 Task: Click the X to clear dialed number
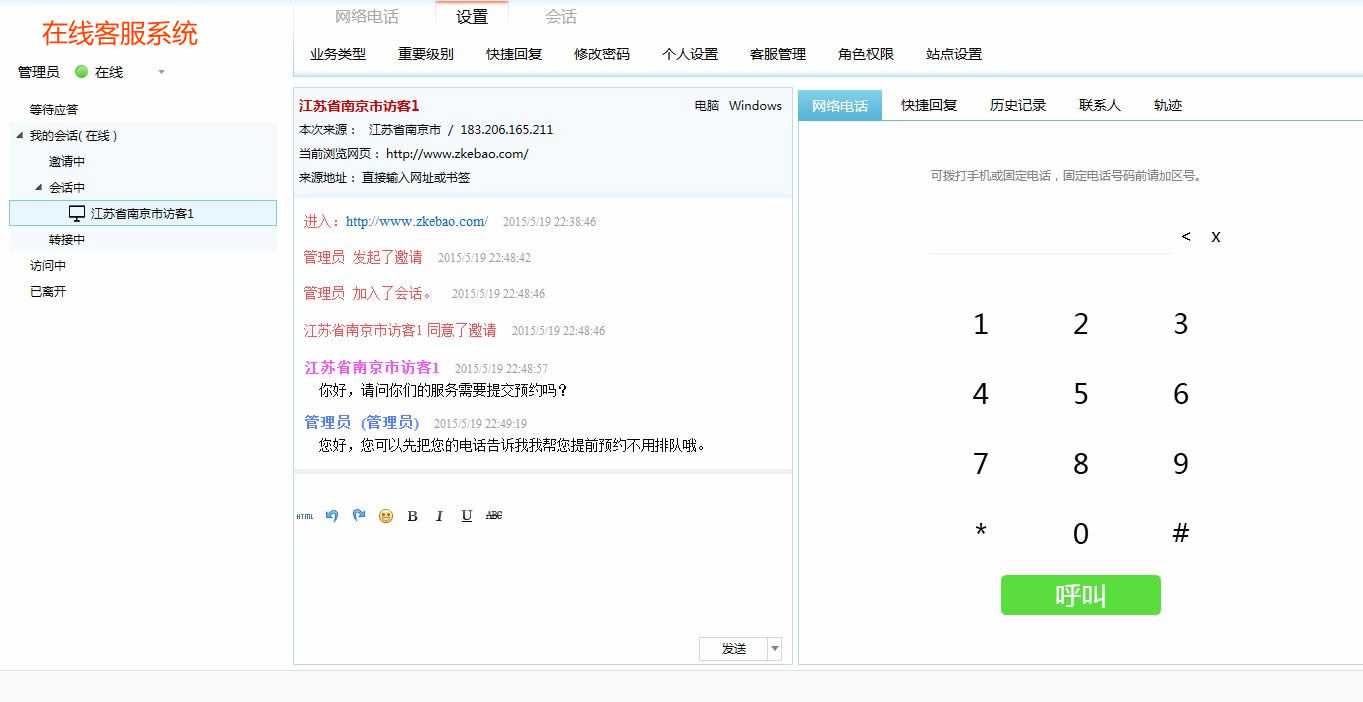(x=1216, y=237)
